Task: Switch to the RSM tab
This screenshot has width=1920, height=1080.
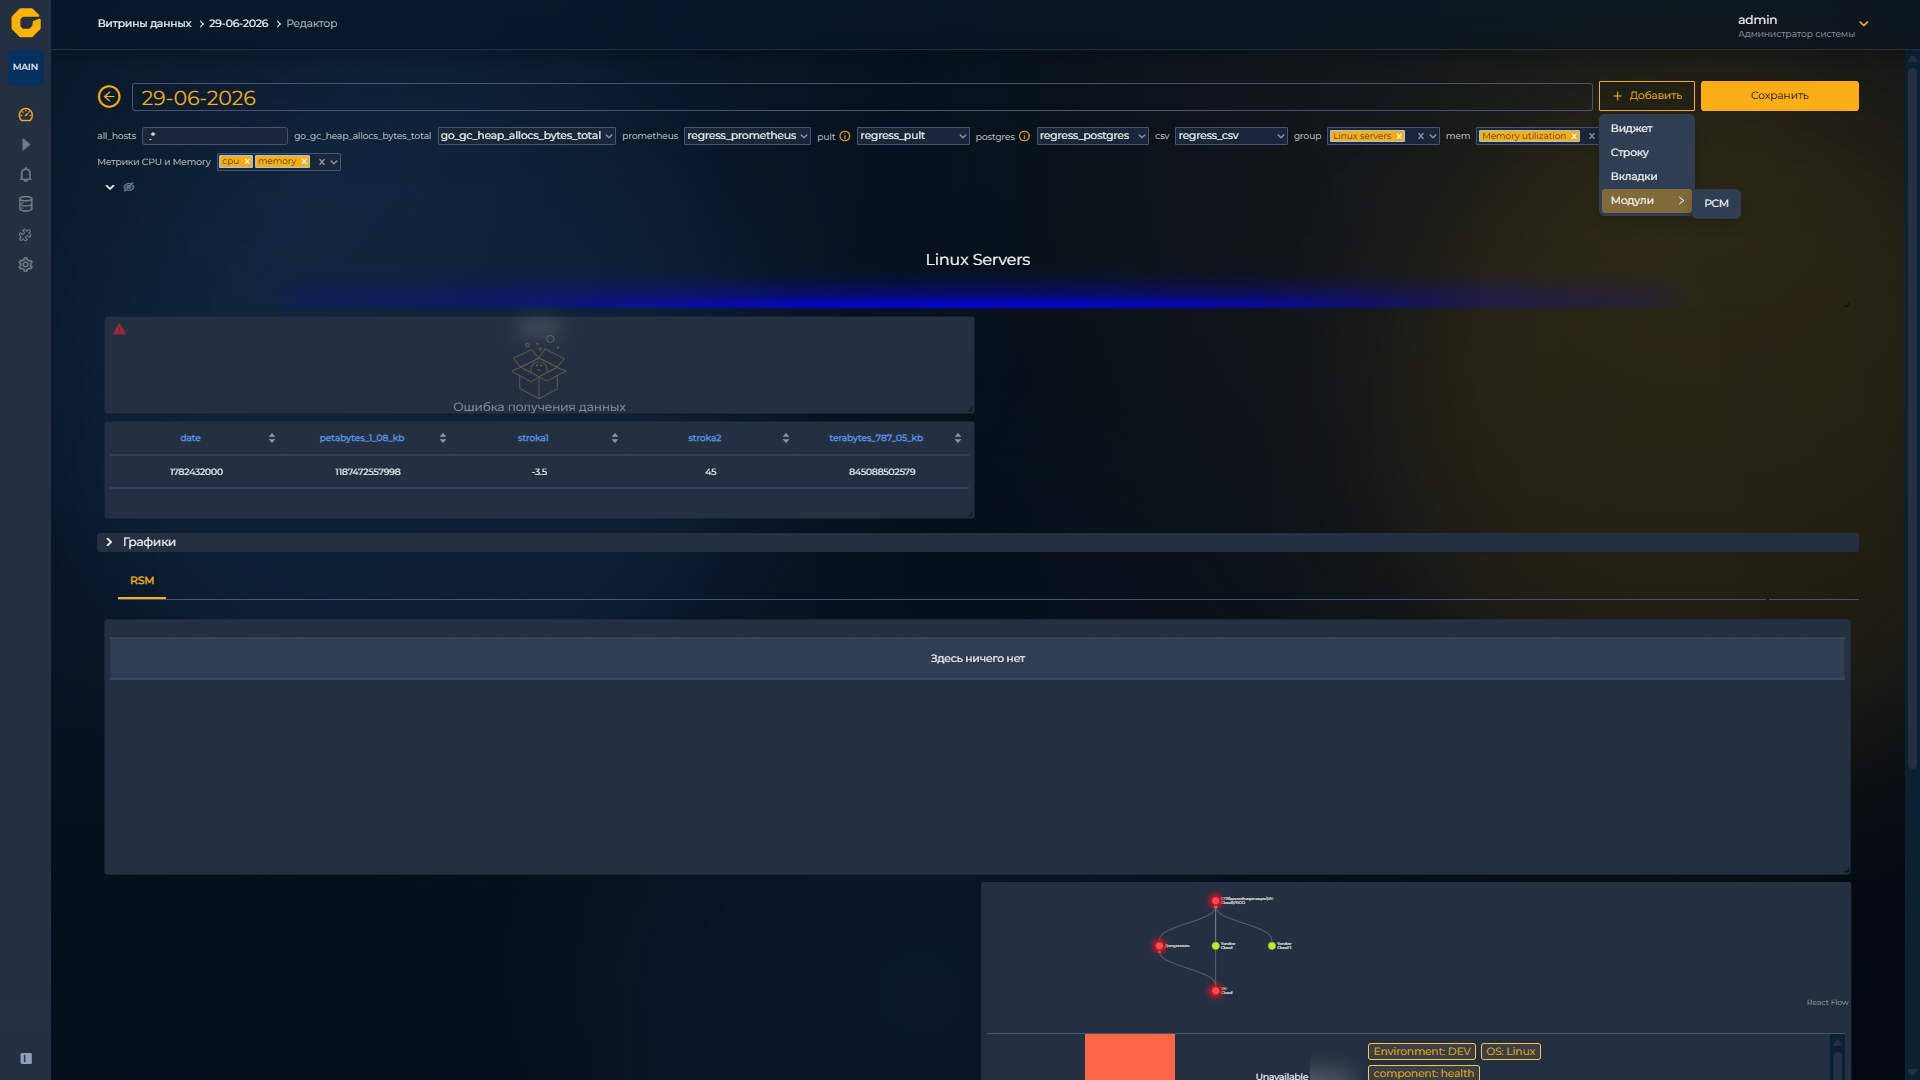Action: [142, 581]
